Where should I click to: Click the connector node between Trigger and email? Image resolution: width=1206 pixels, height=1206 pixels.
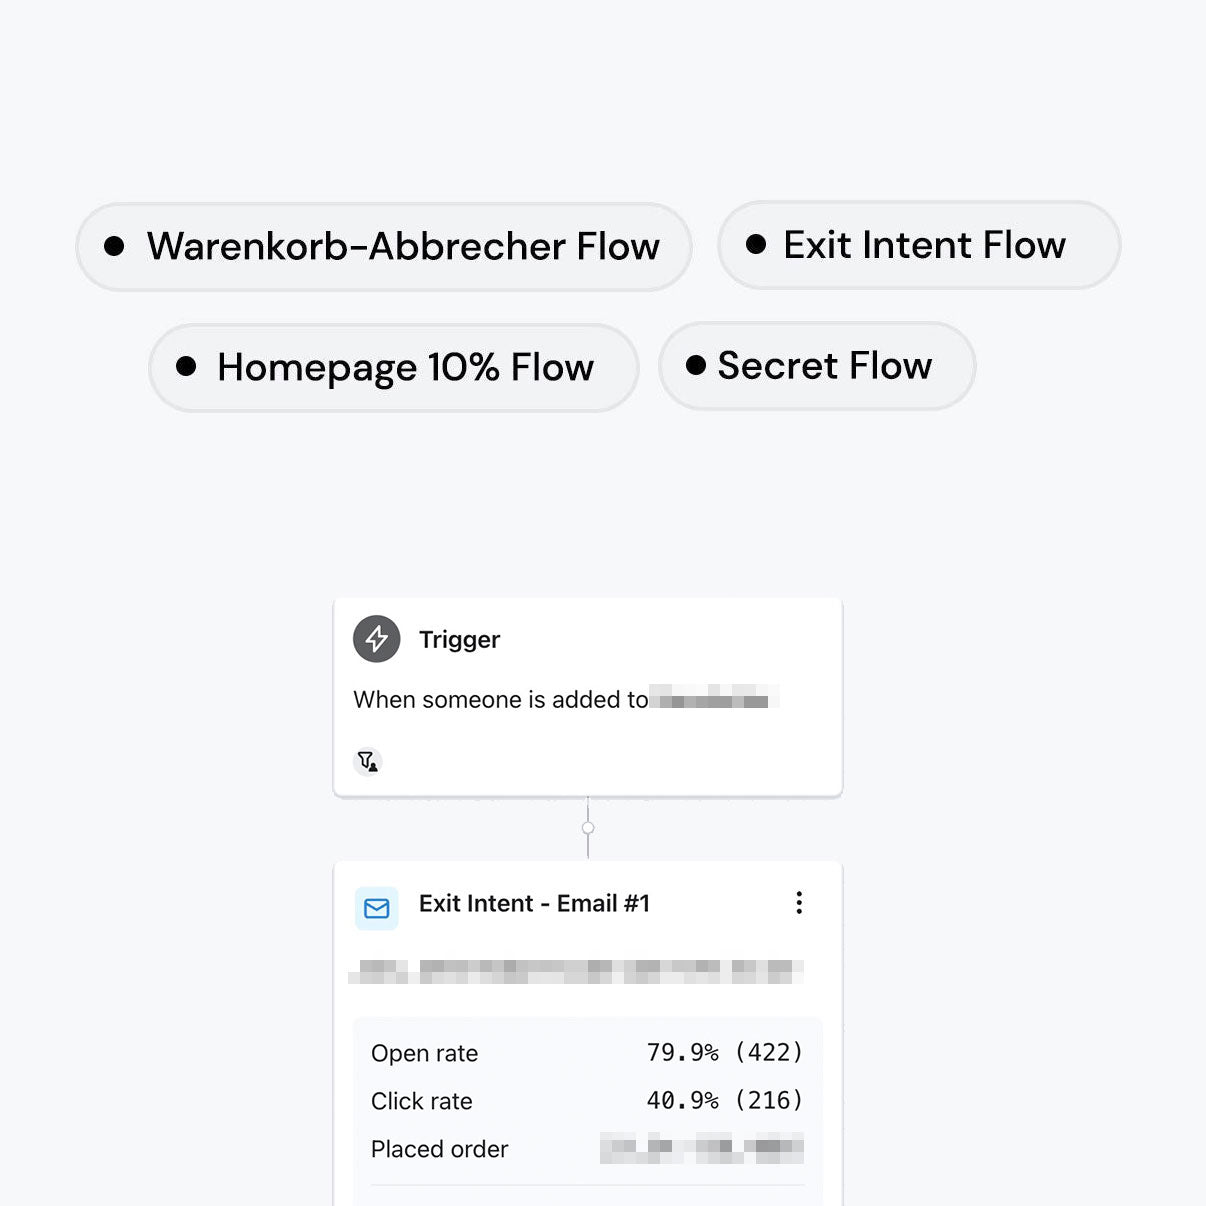pyautogui.click(x=588, y=828)
